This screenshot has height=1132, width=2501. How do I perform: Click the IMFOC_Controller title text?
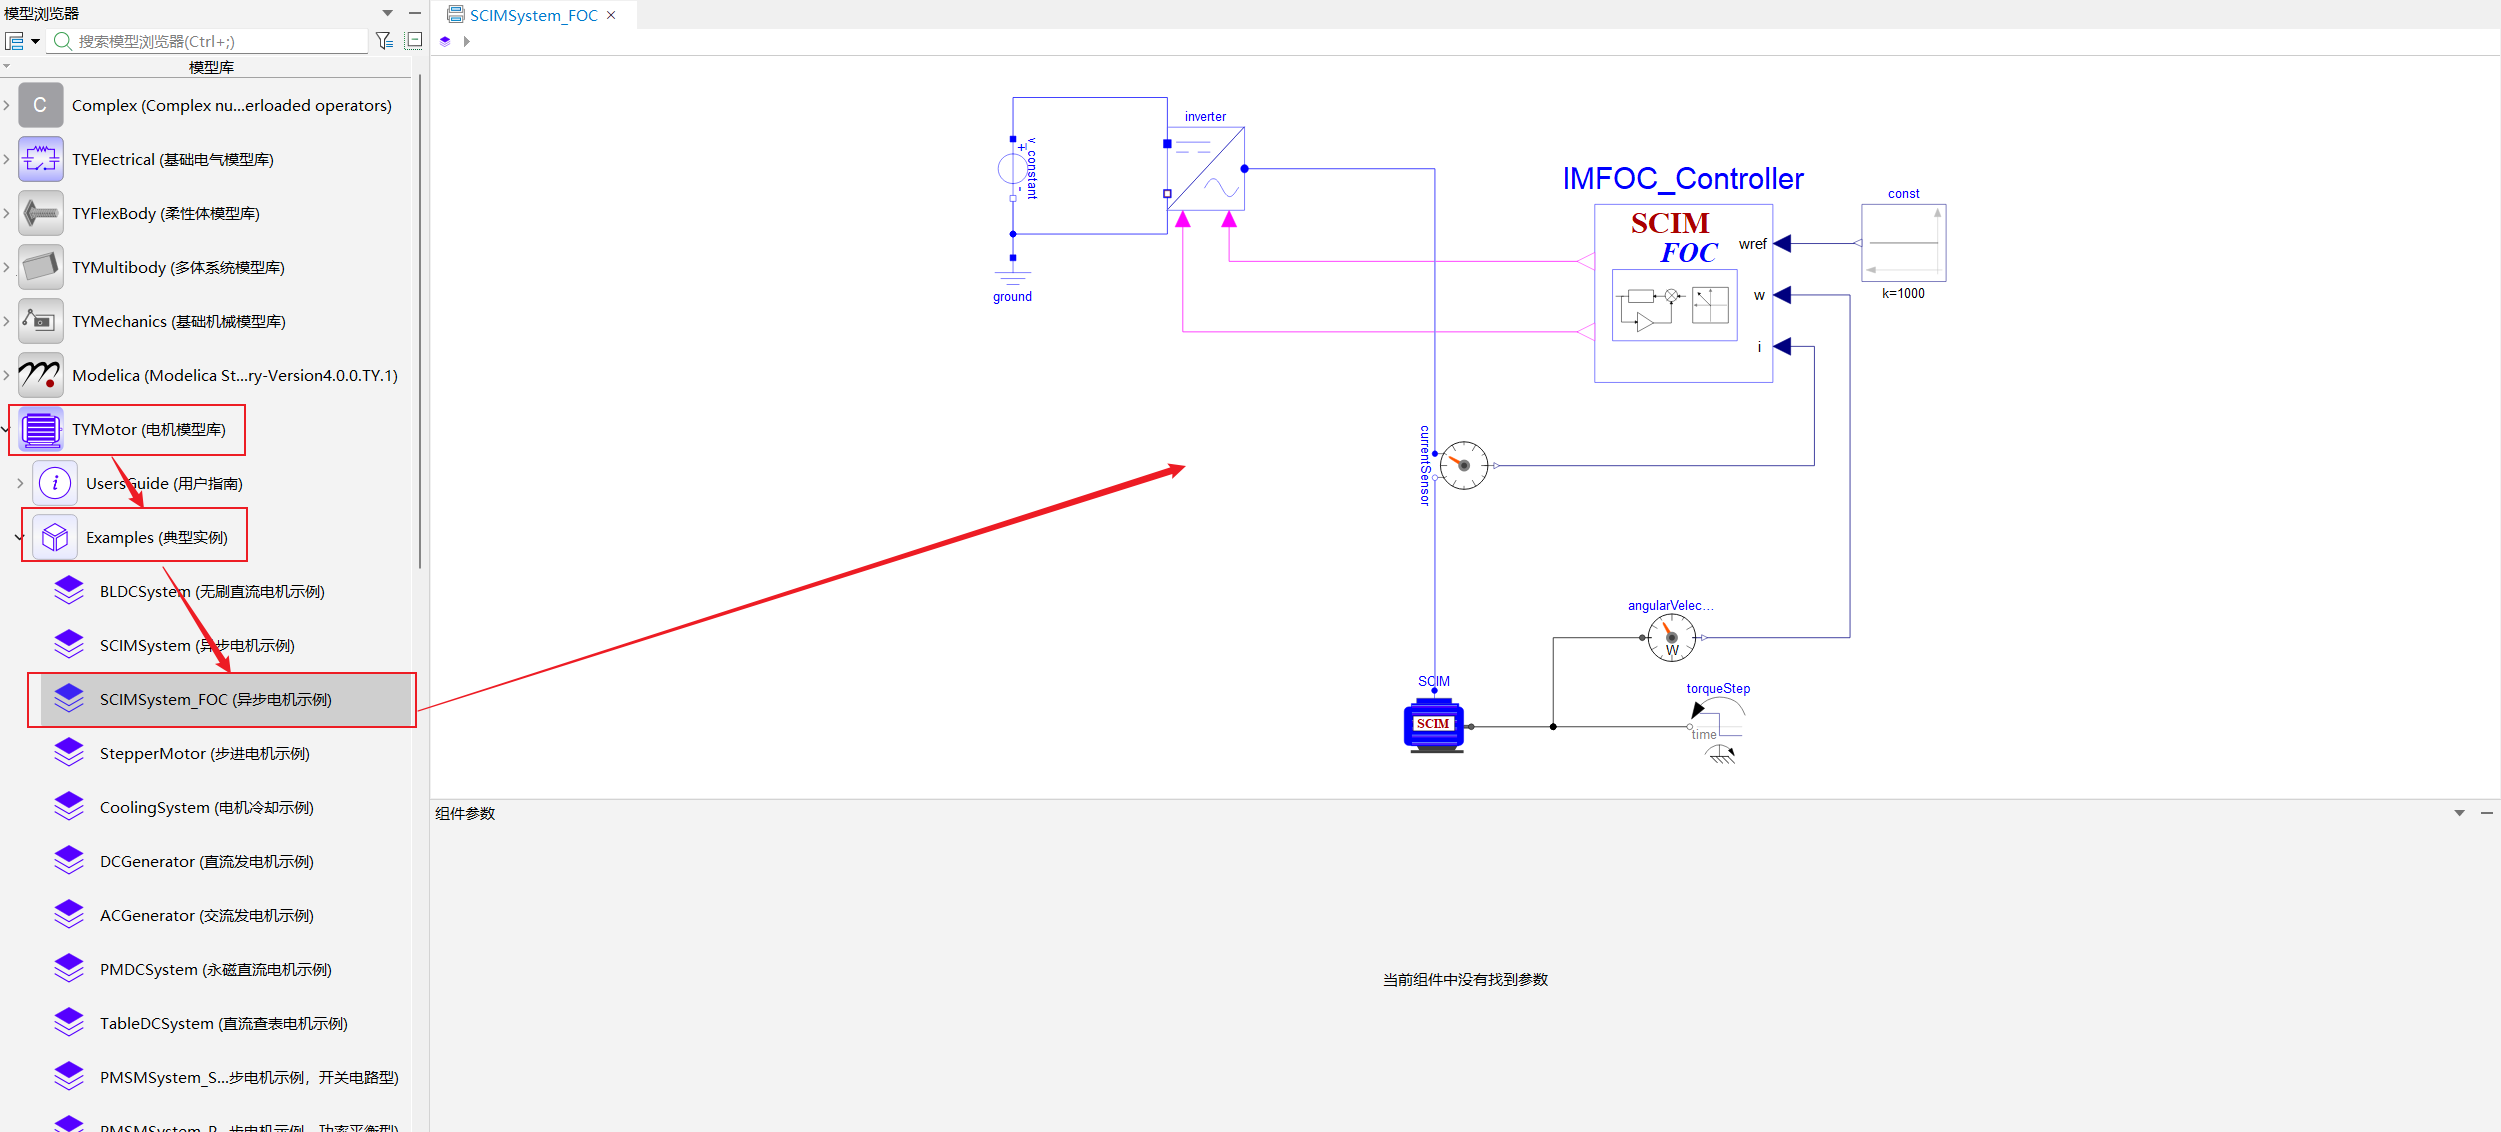1683,179
